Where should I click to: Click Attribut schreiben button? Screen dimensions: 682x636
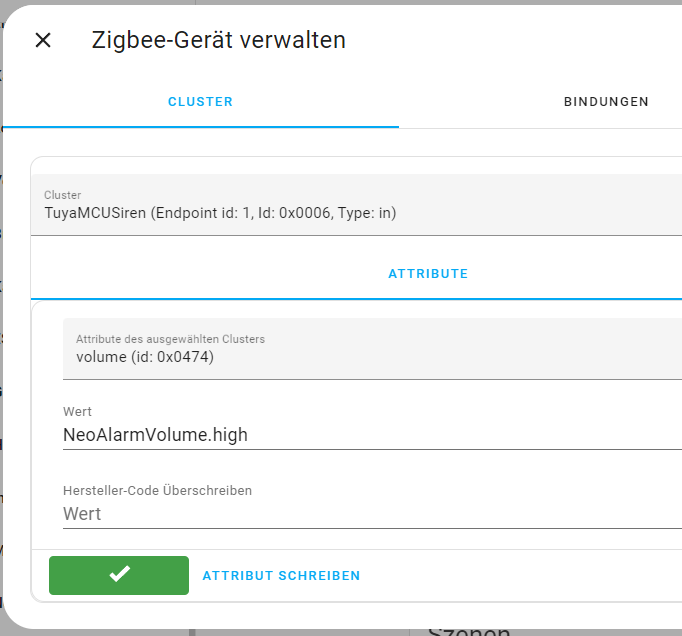pyautogui.click(x=281, y=576)
